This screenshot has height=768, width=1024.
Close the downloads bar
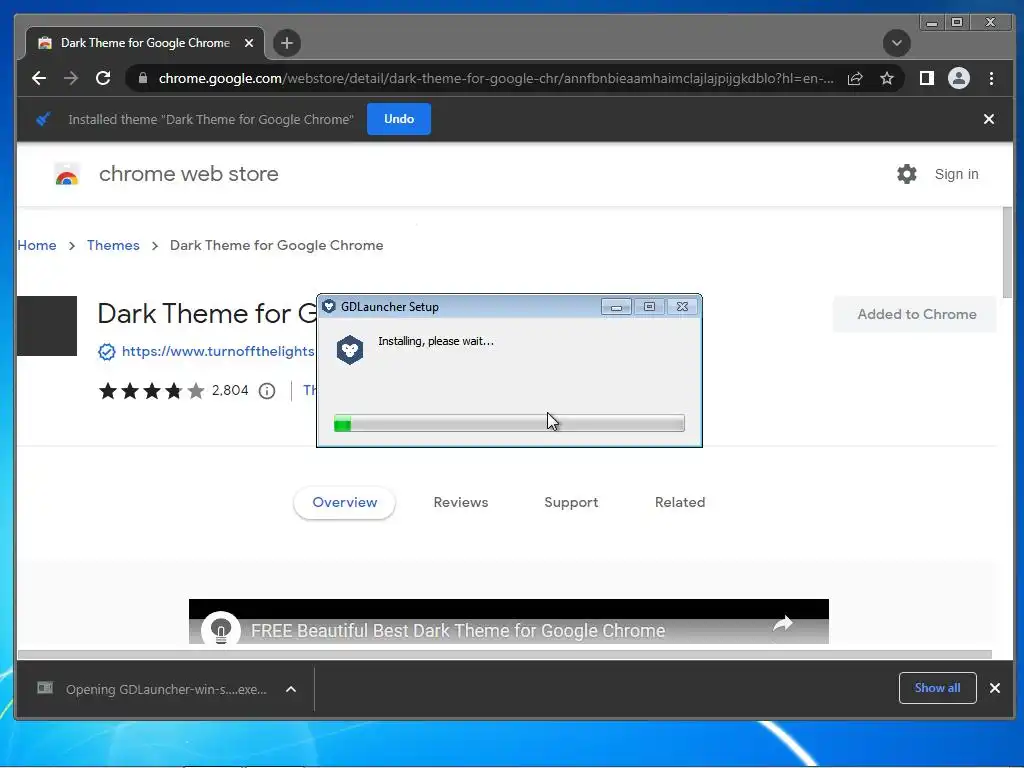tap(995, 688)
